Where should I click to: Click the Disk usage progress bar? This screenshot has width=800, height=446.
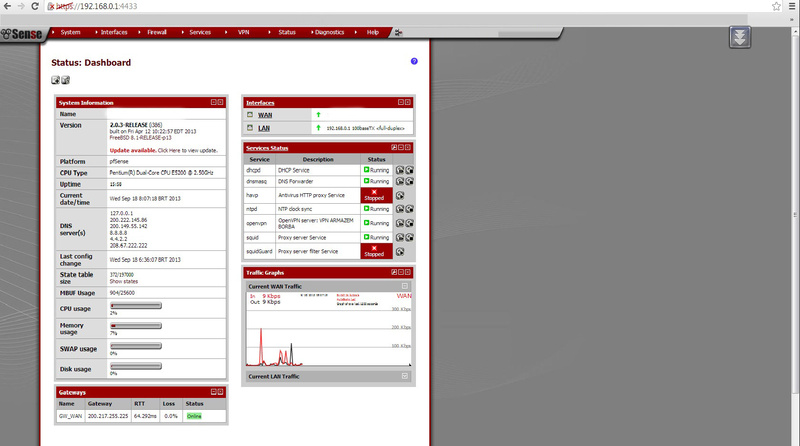click(136, 366)
